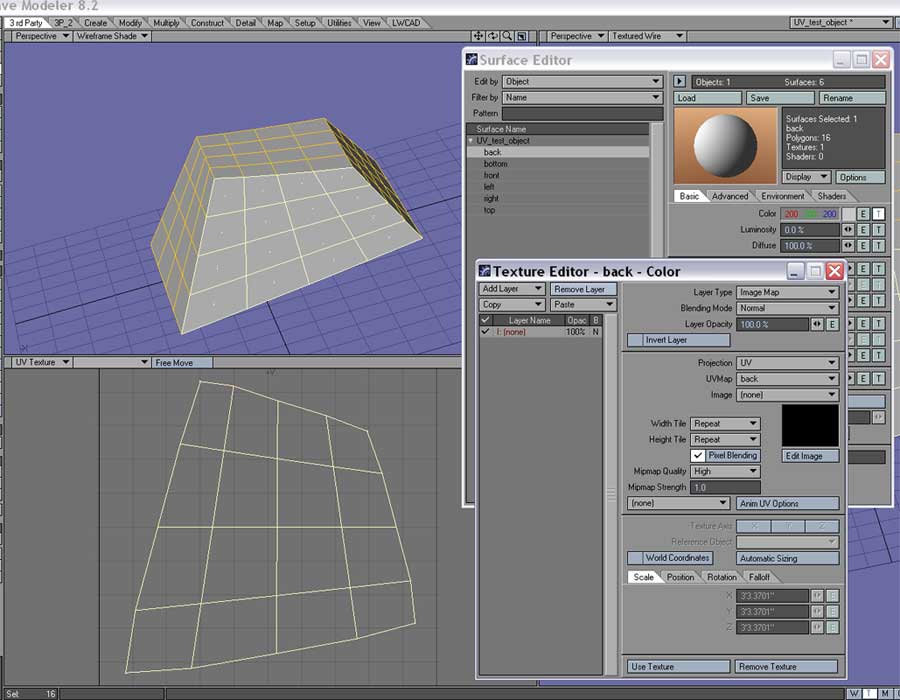Enable the World Coordinates checkbox
The width and height of the screenshot is (900, 700).
tap(635, 558)
